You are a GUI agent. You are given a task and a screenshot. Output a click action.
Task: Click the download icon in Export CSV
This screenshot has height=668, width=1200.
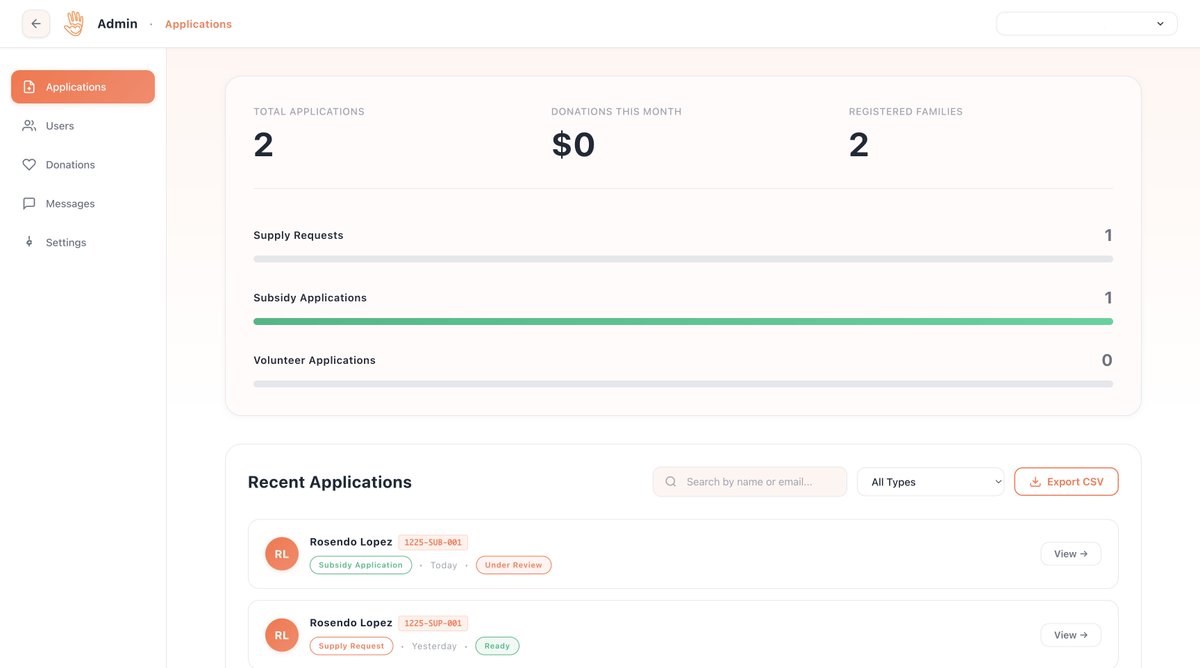[1035, 482]
